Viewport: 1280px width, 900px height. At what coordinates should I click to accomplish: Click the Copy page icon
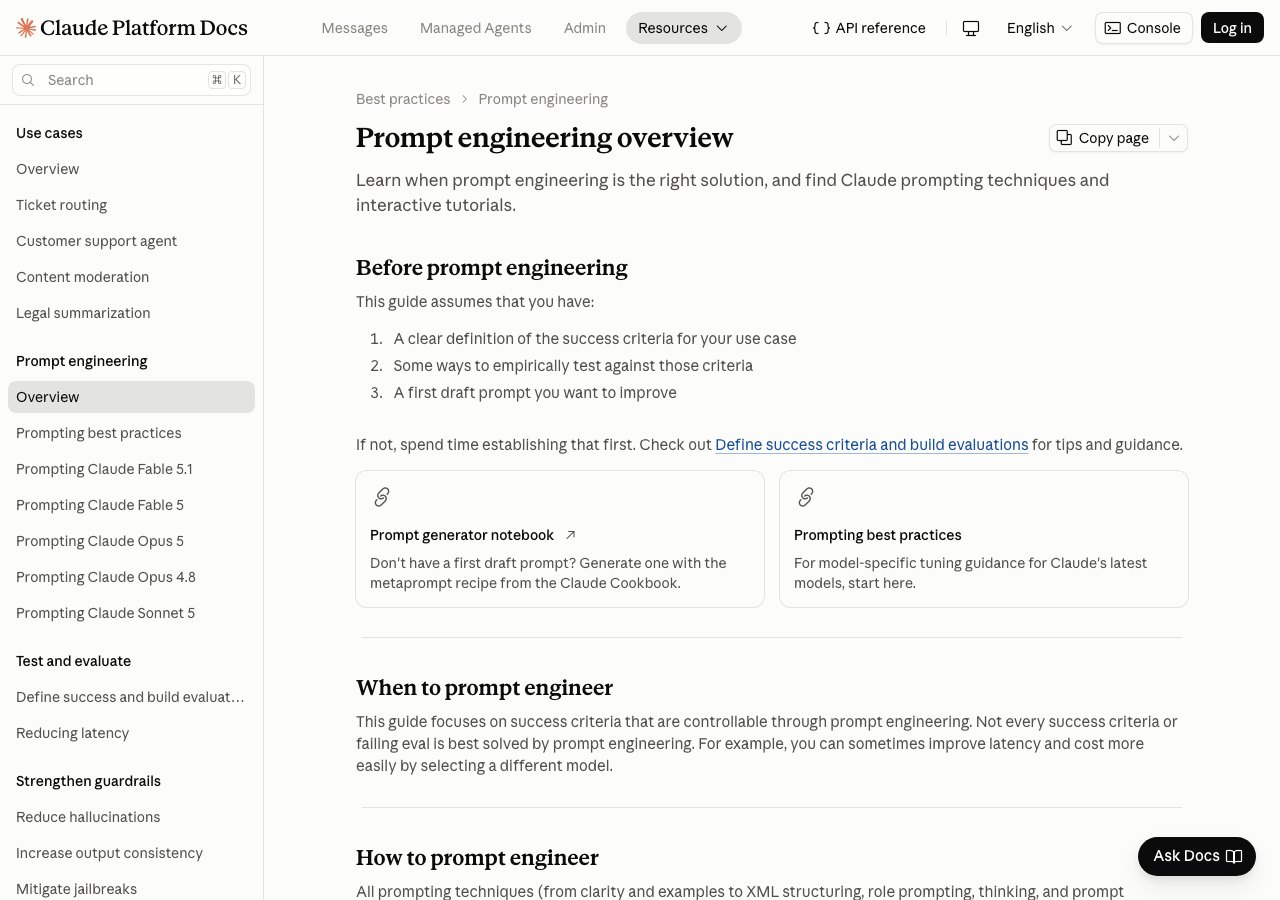1065,138
